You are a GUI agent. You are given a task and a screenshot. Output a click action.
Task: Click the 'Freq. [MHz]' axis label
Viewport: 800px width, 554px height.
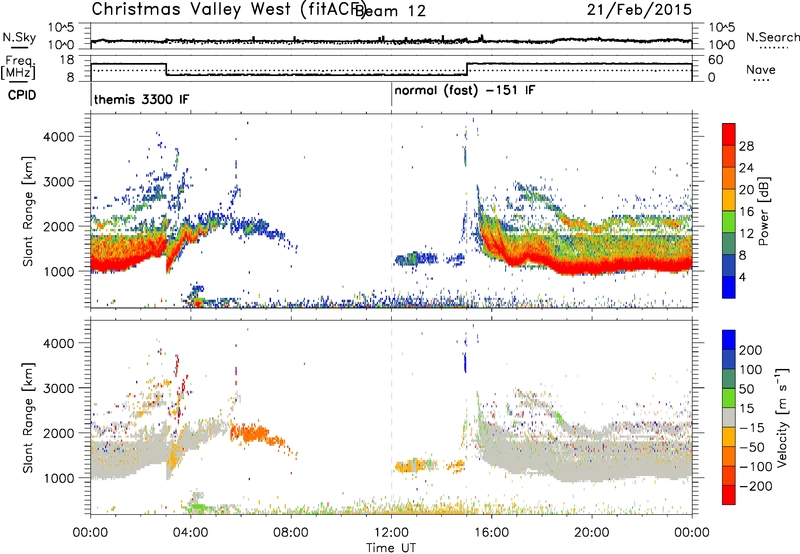tap(18, 67)
